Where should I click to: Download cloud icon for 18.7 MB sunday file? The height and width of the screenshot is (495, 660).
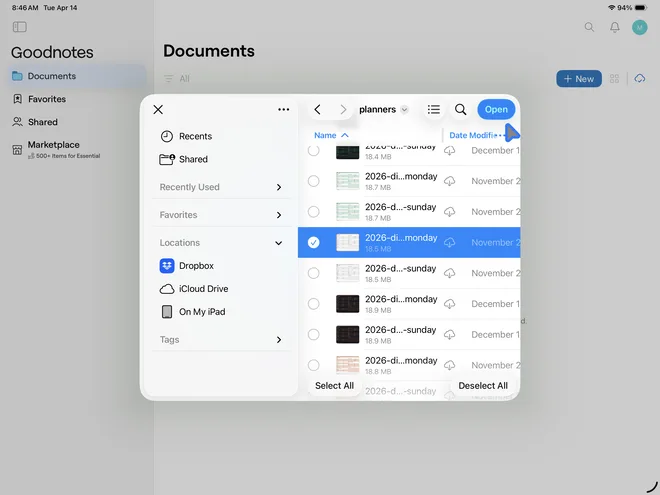[450, 212]
